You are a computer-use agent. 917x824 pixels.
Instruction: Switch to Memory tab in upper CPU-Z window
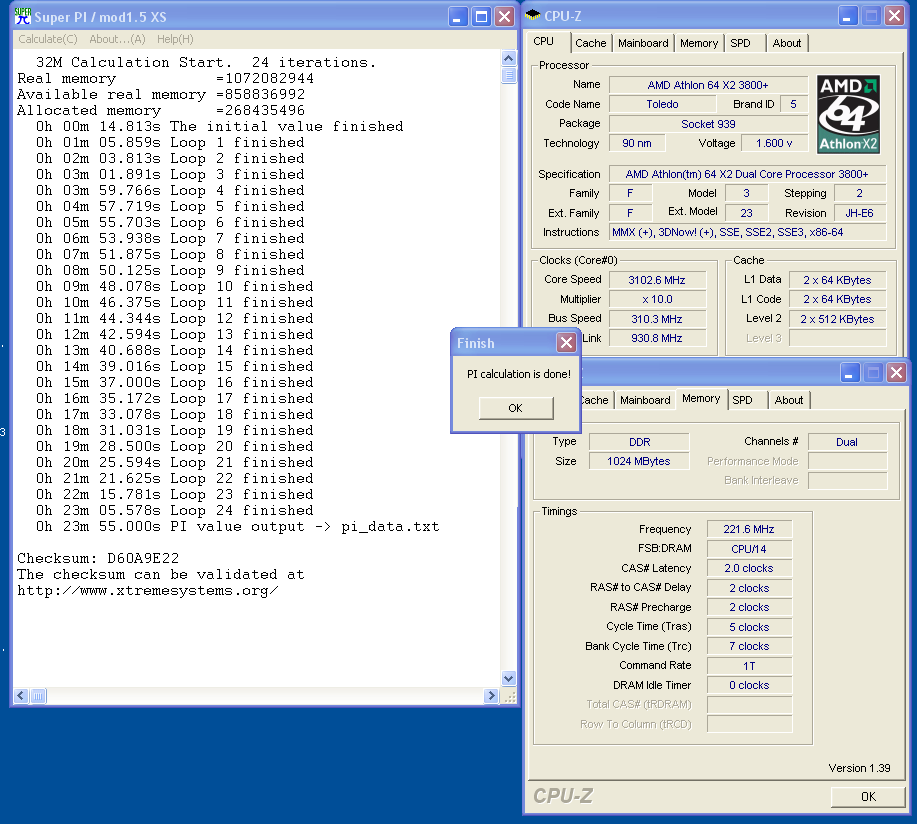point(699,43)
